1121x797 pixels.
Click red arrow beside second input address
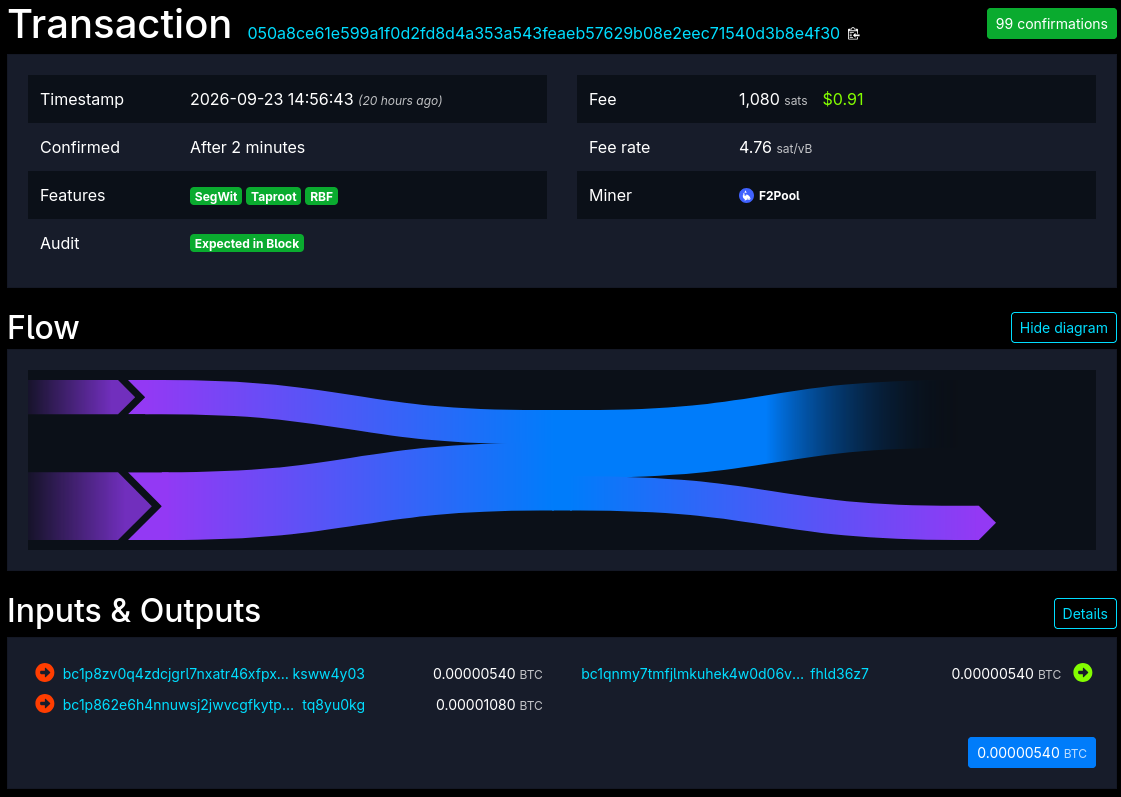point(44,703)
